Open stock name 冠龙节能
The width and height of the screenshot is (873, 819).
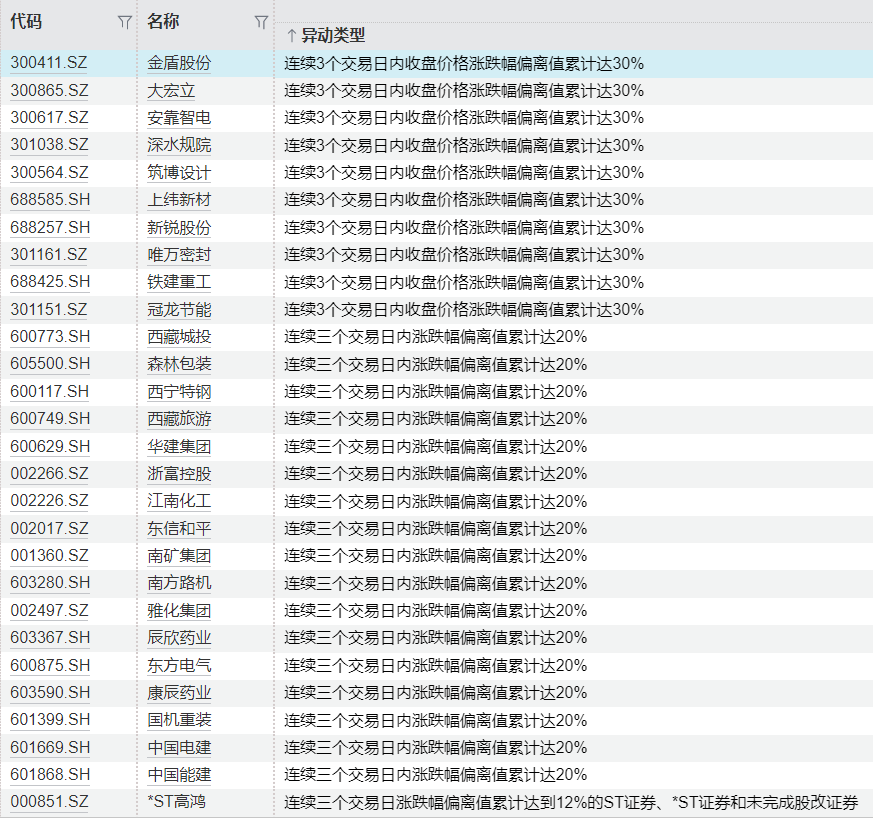(x=179, y=309)
